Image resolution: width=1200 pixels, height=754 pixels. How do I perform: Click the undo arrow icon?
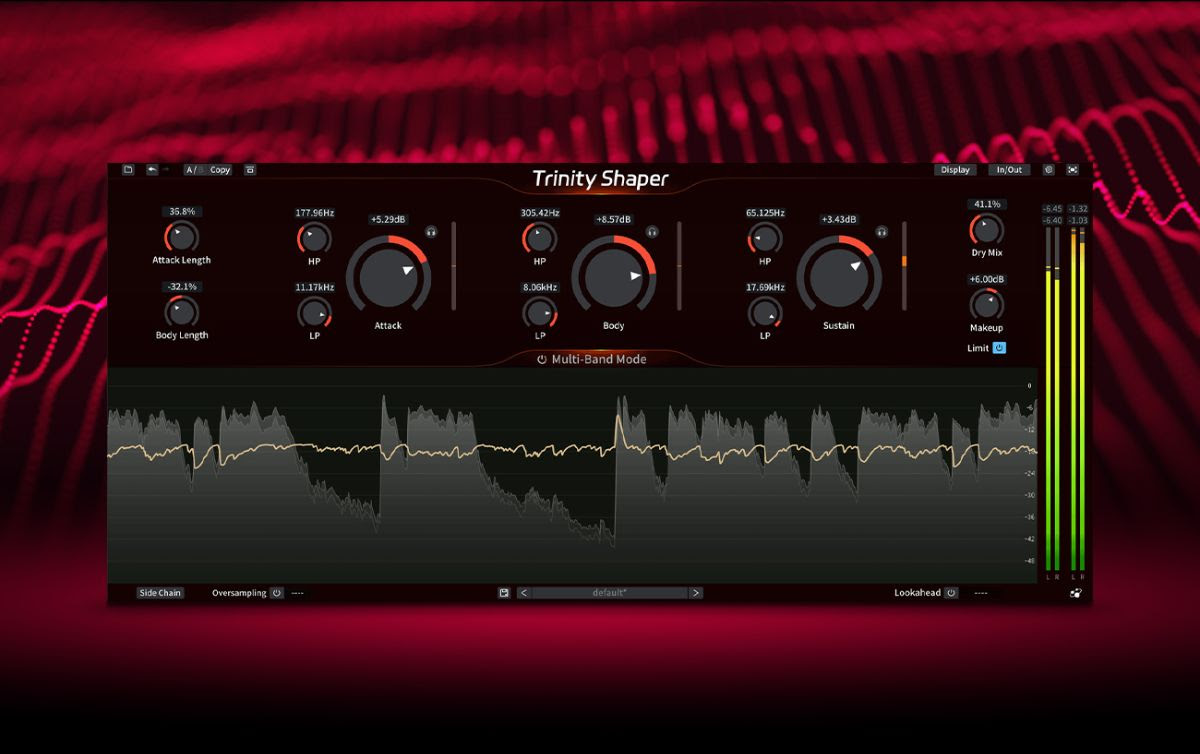[x=152, y=170]
